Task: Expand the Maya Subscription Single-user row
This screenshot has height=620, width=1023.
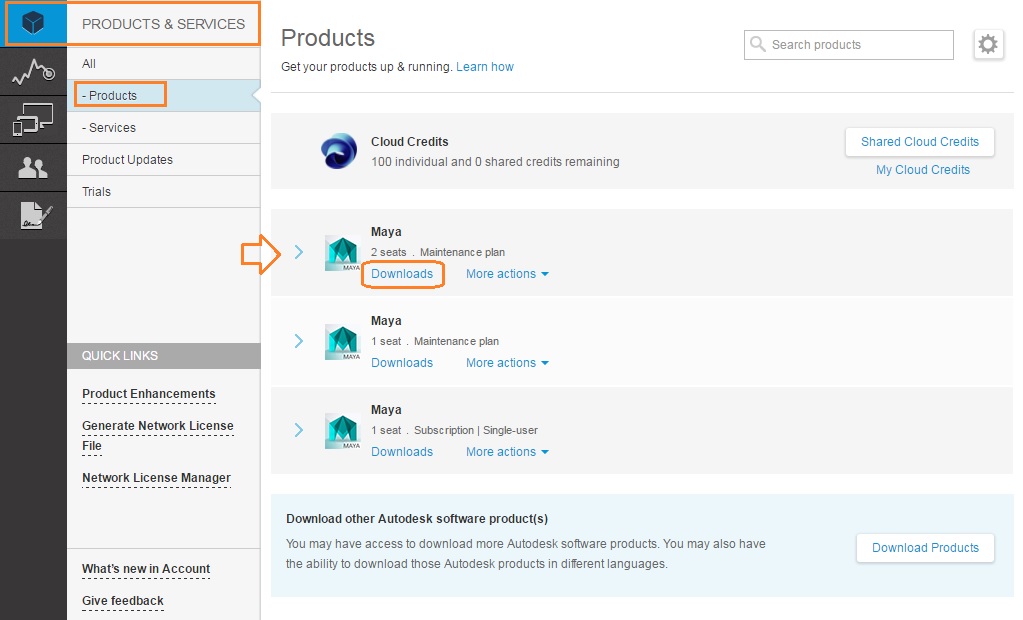Action: 299,430
